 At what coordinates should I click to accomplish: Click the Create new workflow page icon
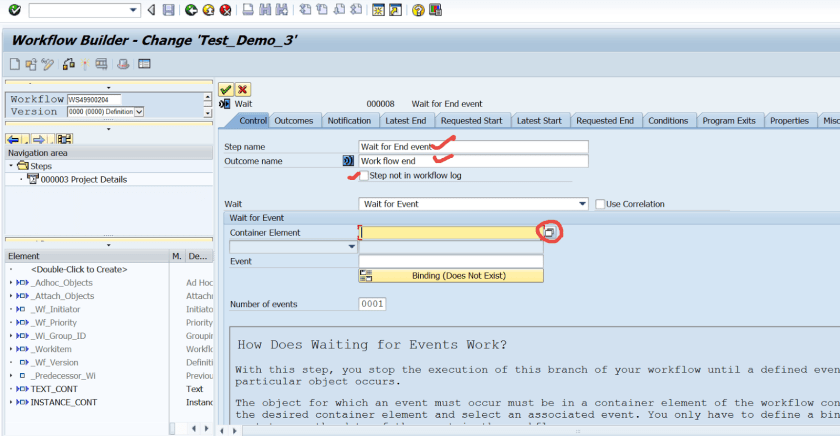15,64
